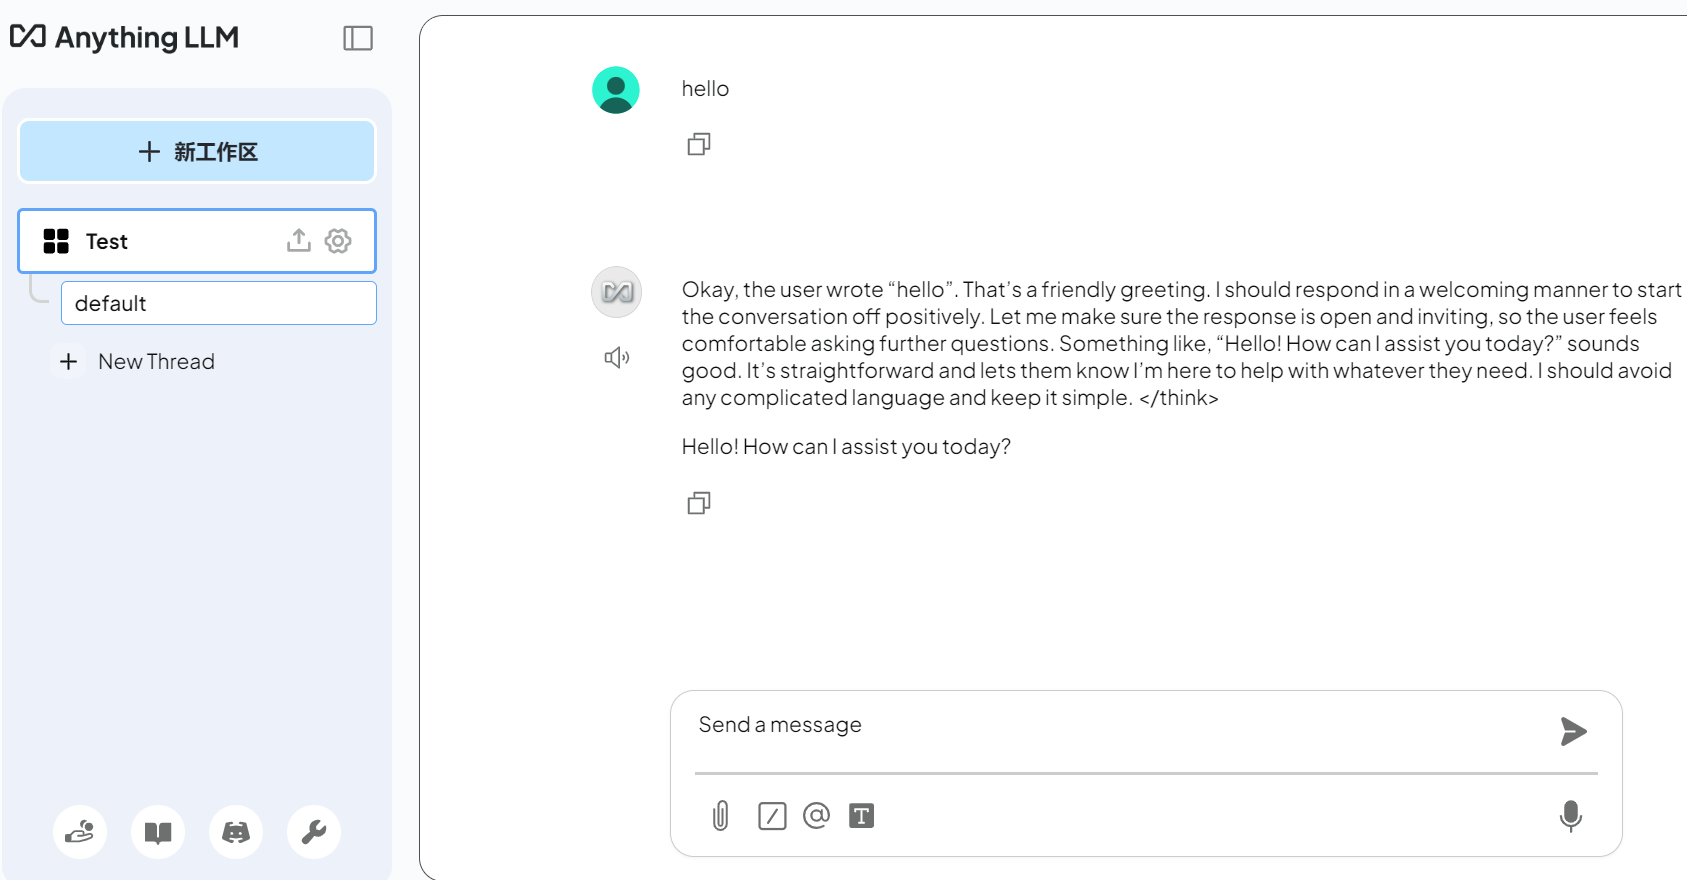
Task: Play assistant response with speaker icon
Action: (616, 358)
